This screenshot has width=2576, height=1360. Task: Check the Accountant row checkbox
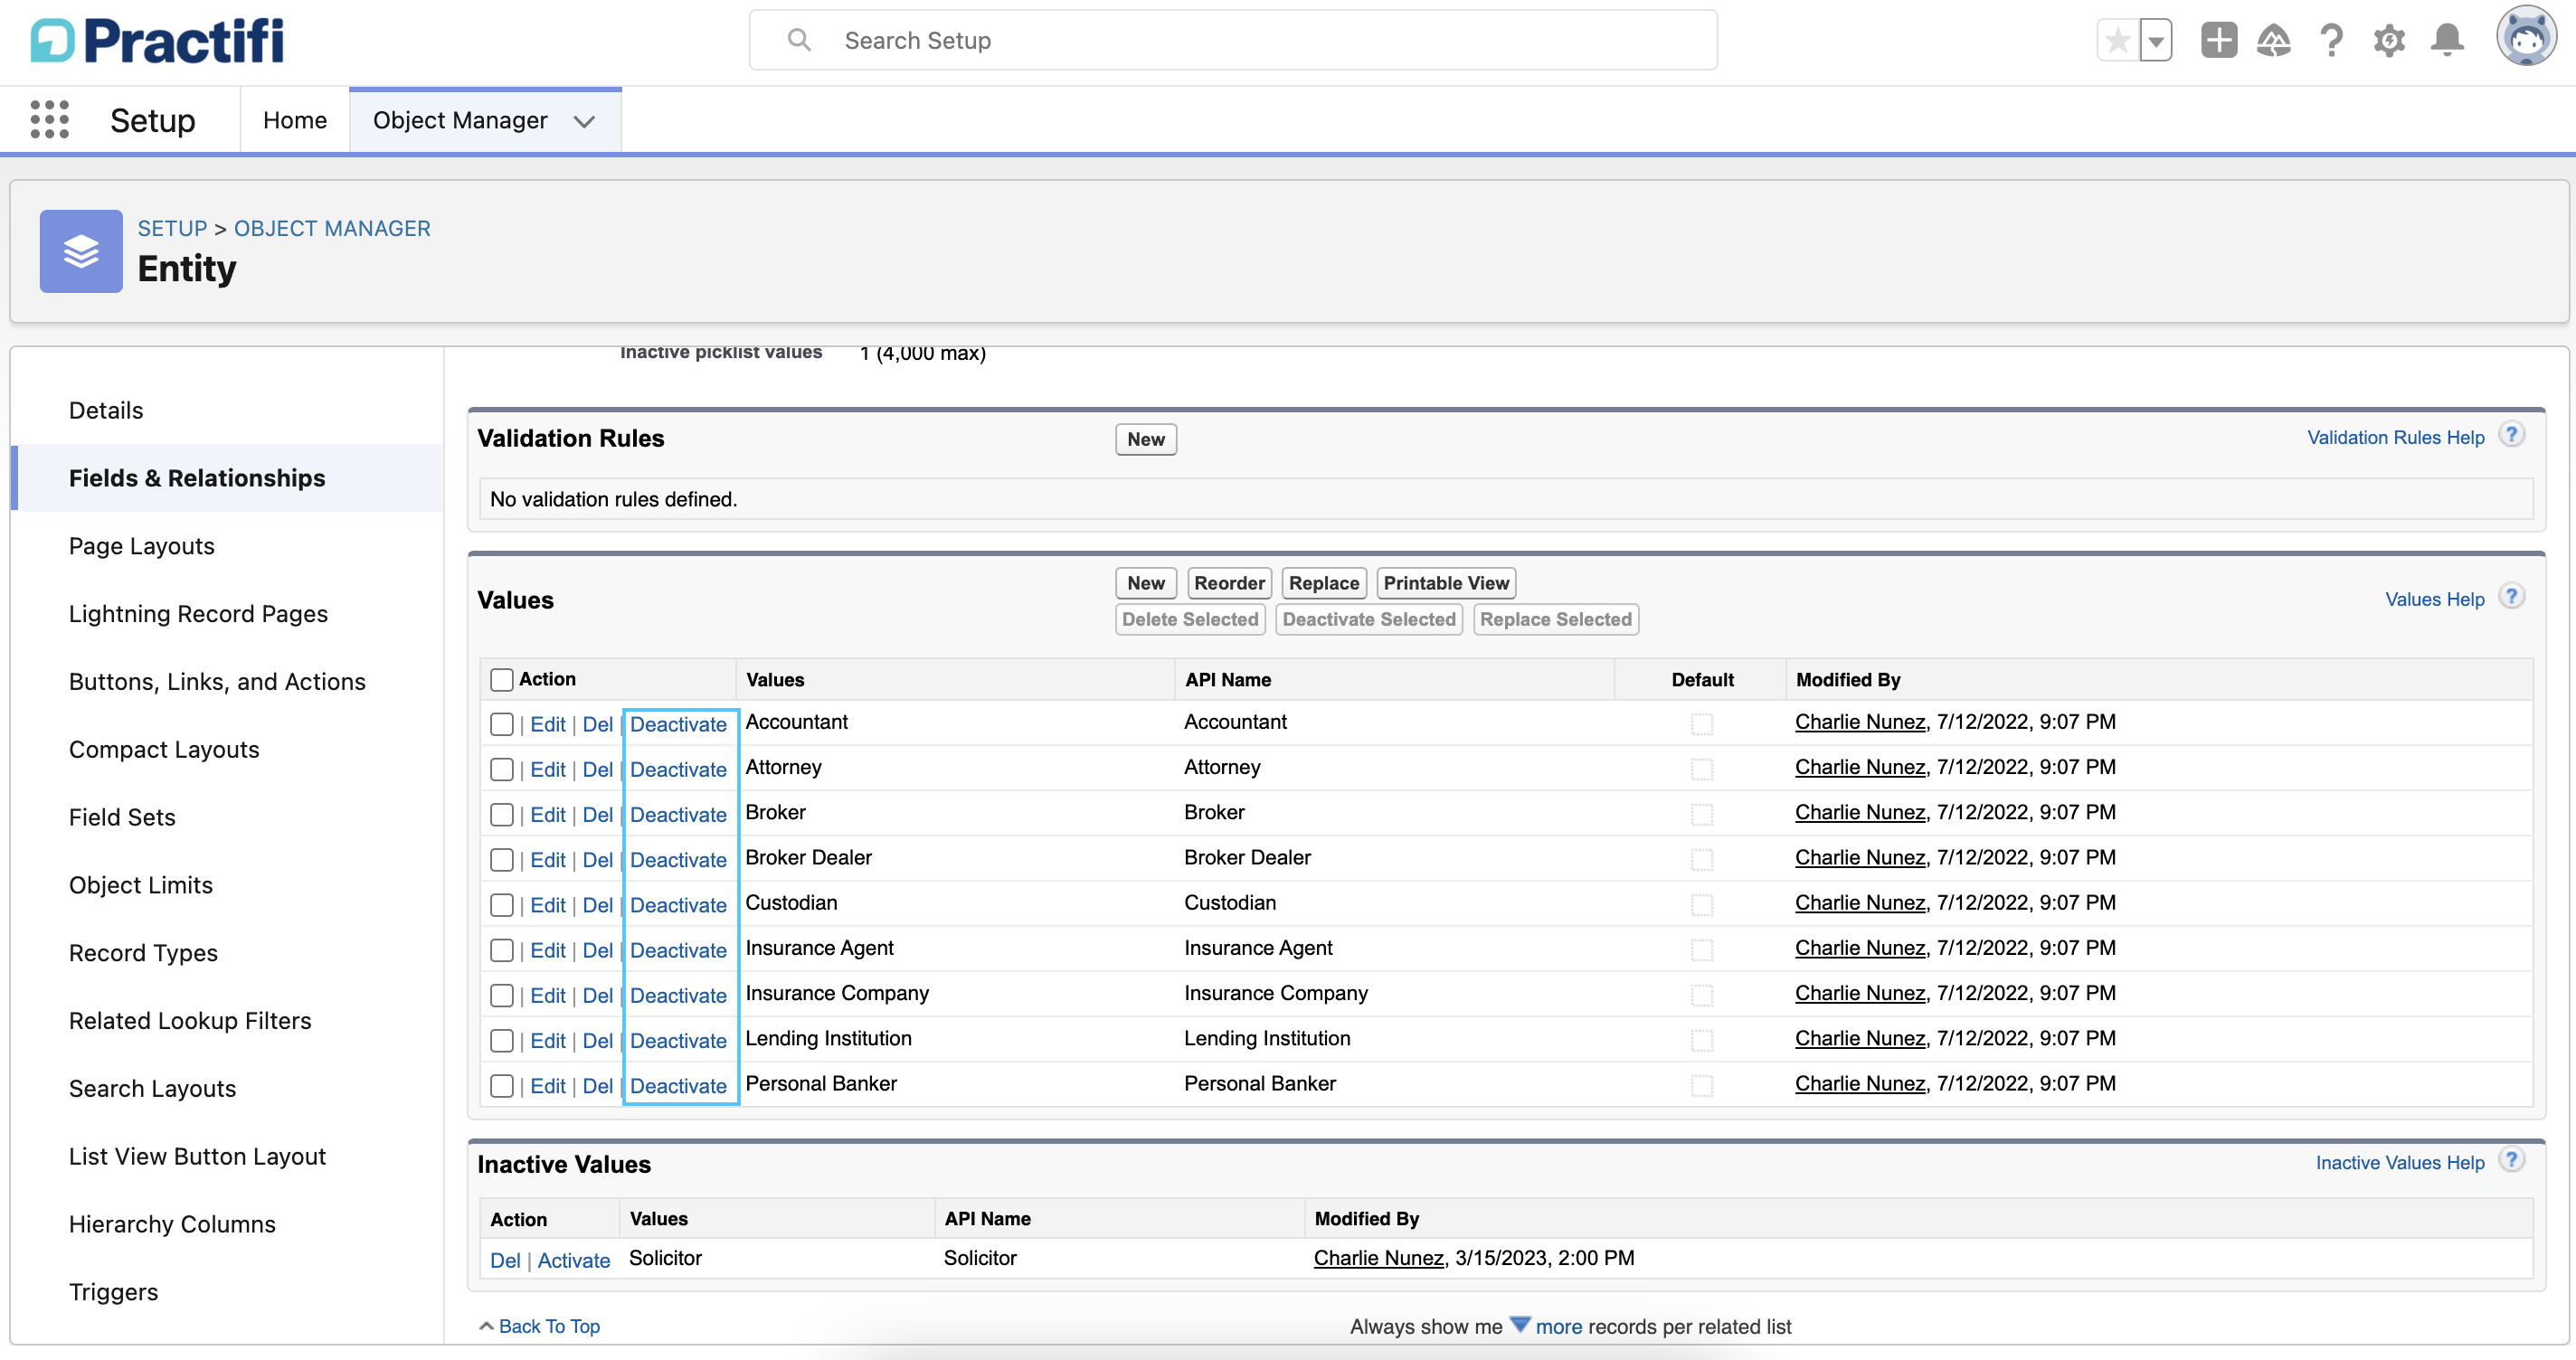(502, 724)
